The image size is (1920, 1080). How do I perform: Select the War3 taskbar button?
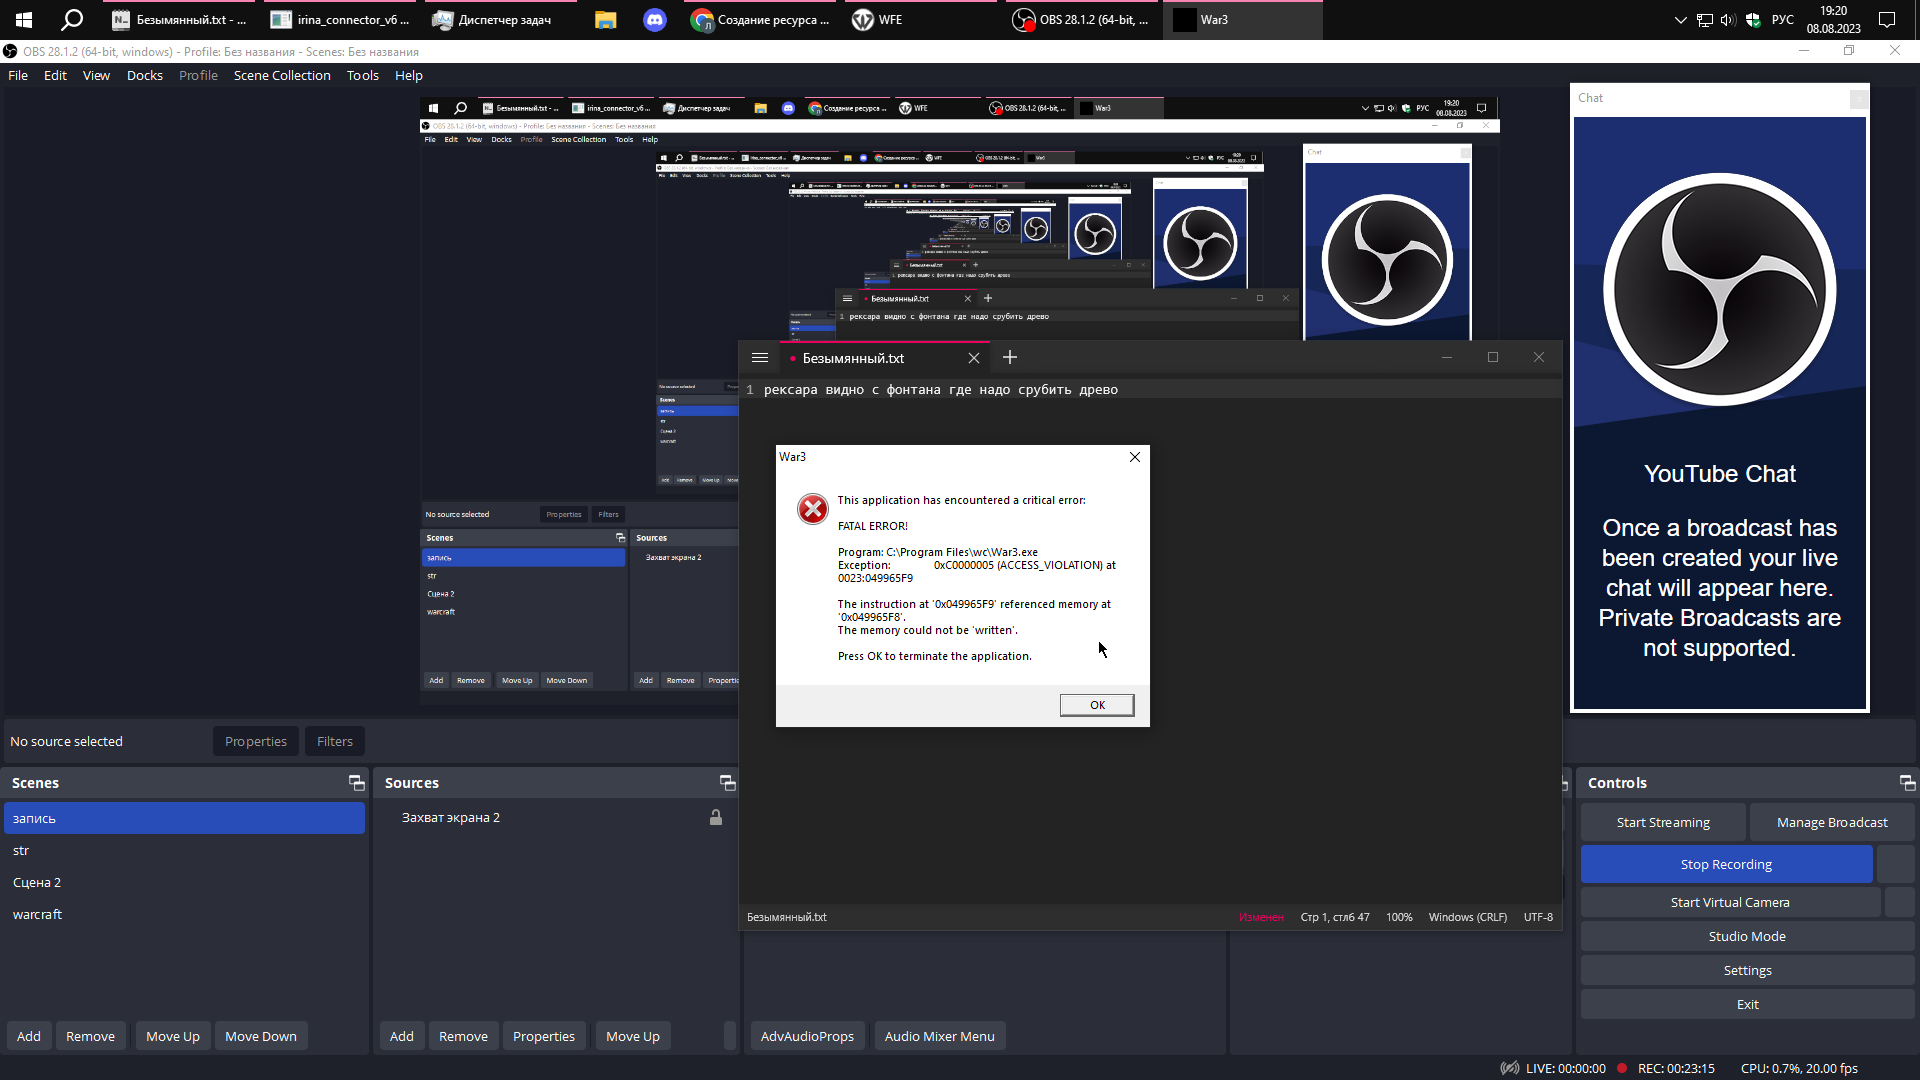[1243, 20]
